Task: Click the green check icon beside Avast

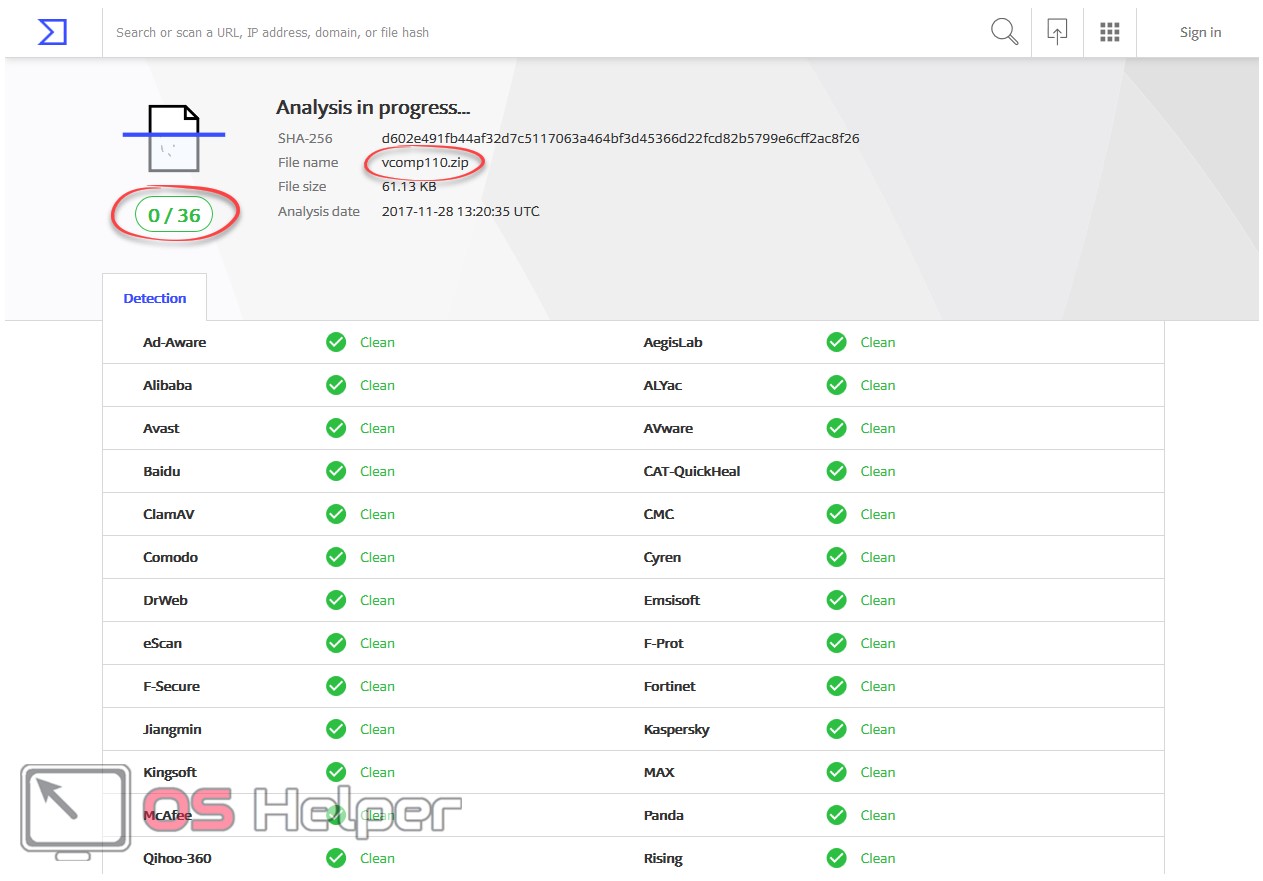Action: 336,428
